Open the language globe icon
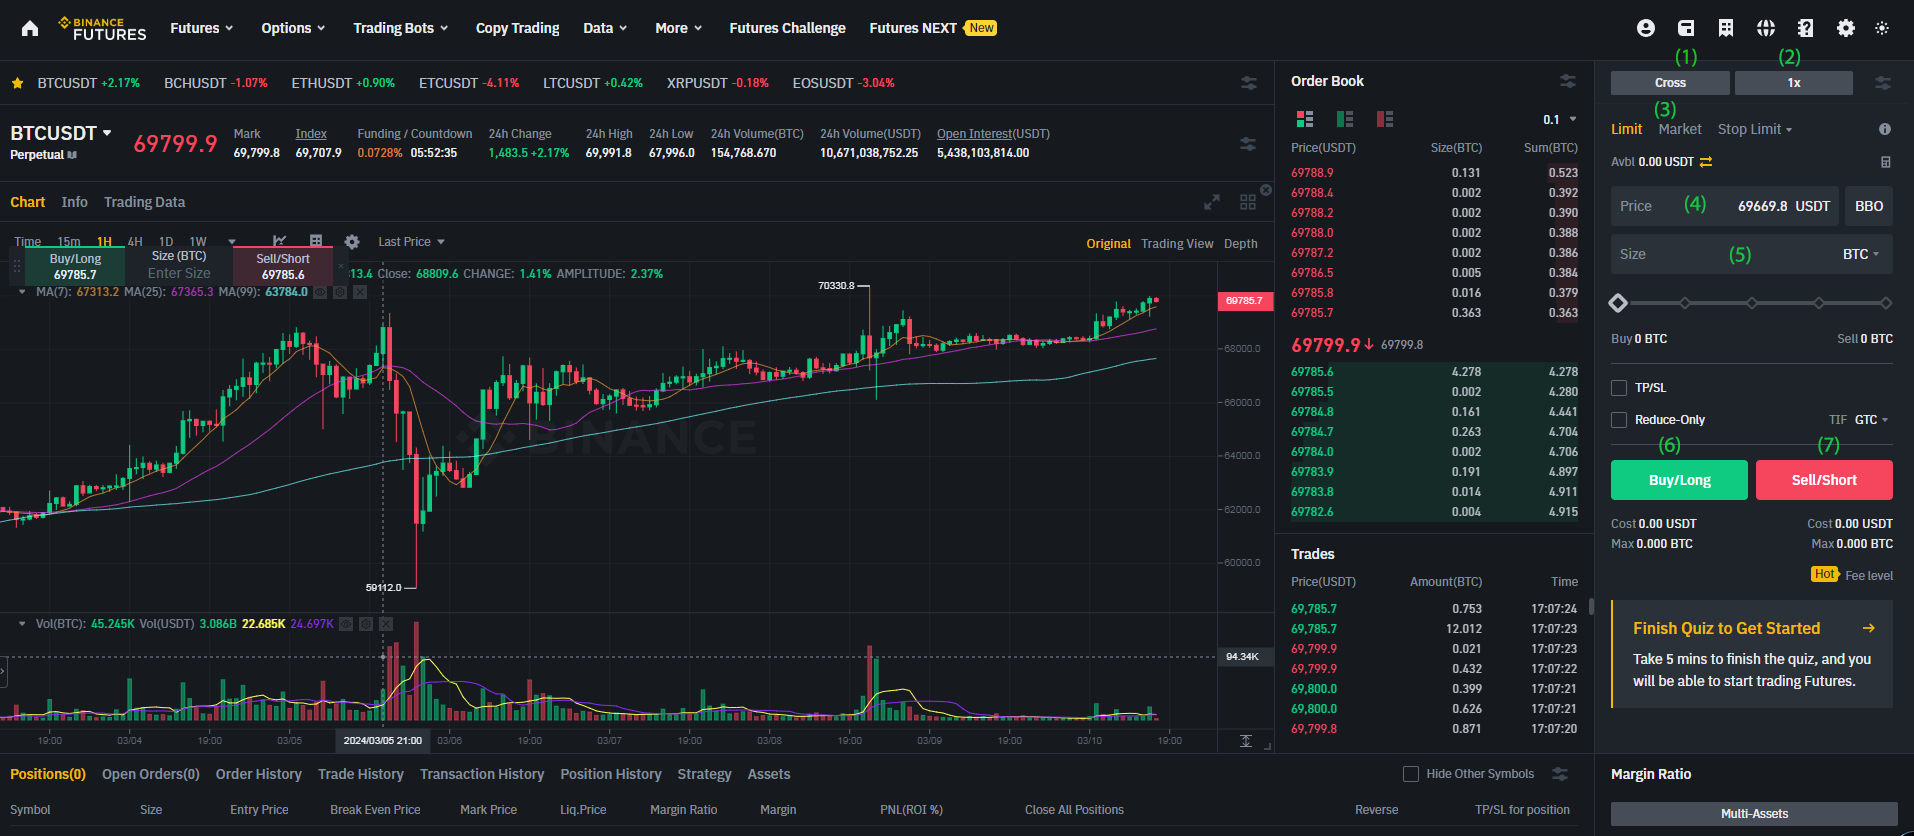 tap(1766, 28)
